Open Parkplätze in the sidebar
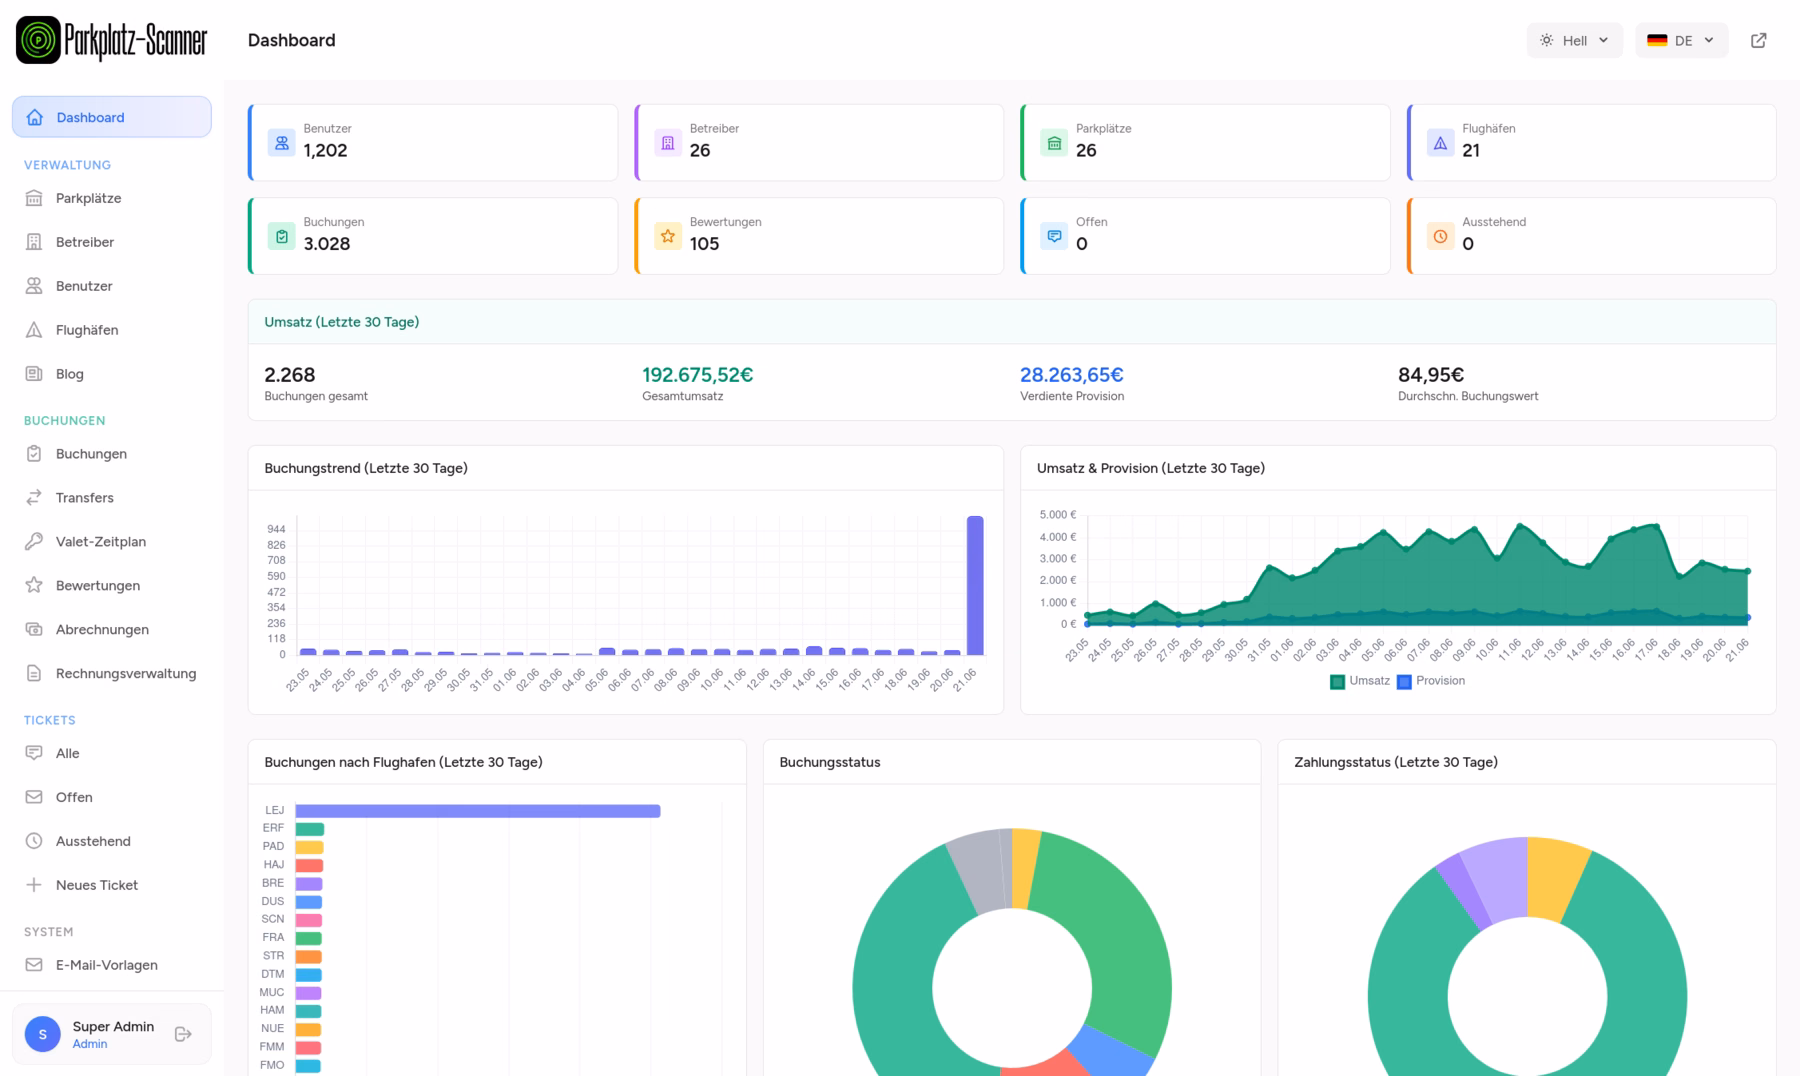Image resolution: width=1800 pixels, height=1076 pixels. click(x=112, y=198)
